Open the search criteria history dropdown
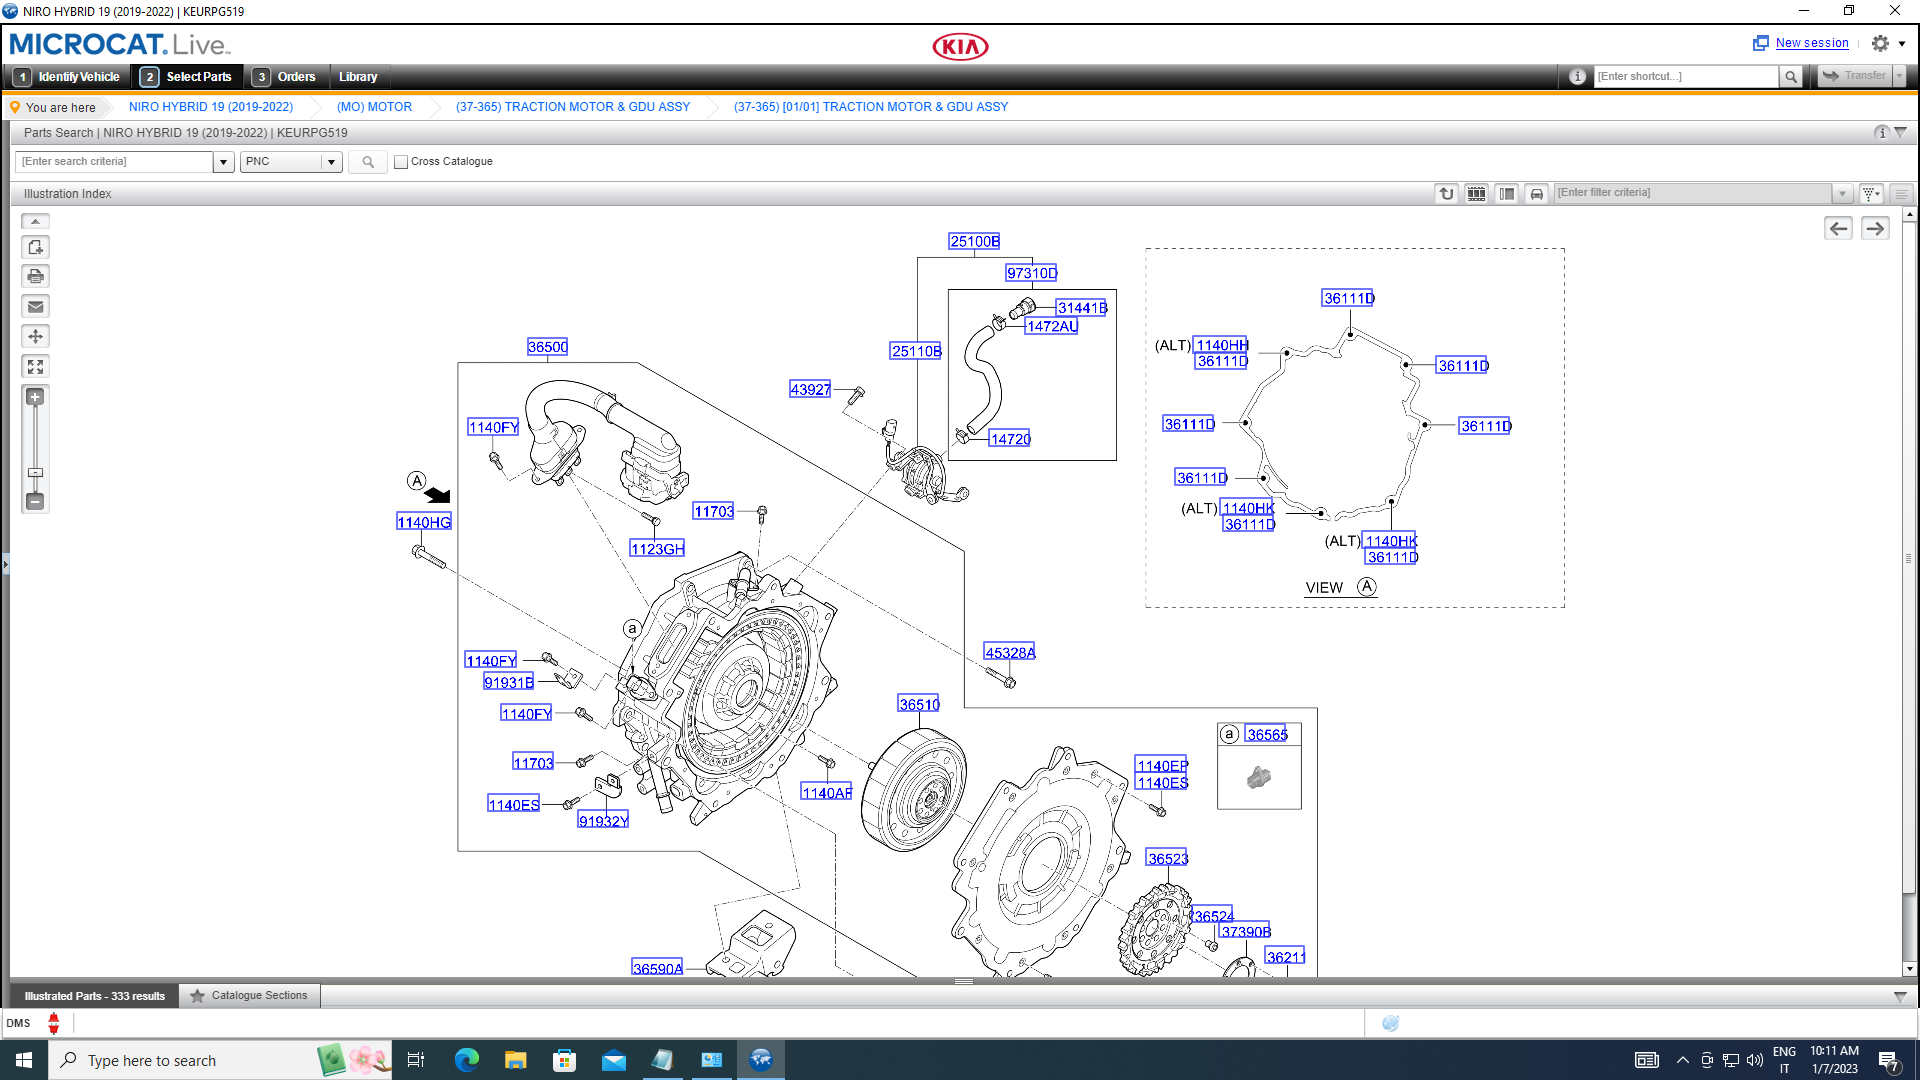The height and width of the screenshot is (1080, 1920). 223,162
